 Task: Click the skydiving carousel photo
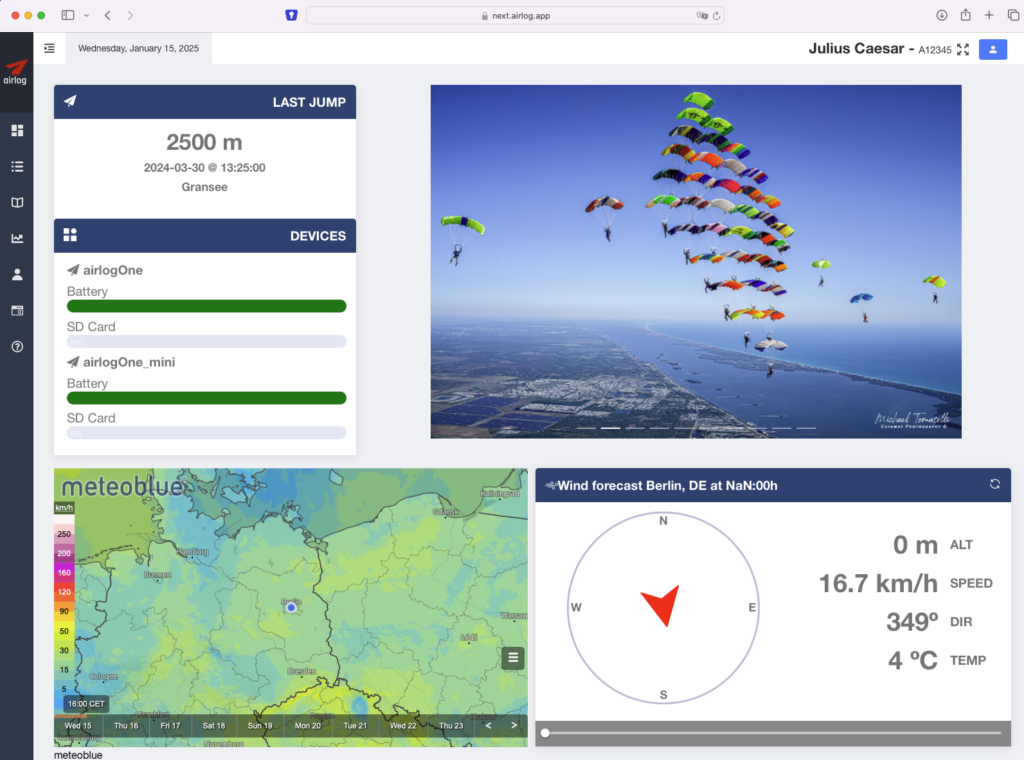[695, 260]
